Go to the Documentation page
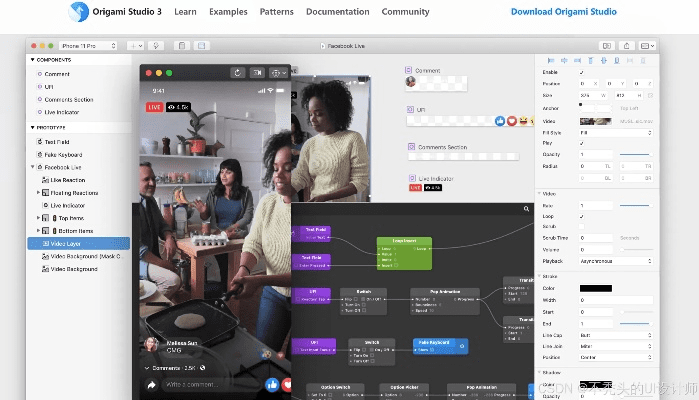Viewport: 699px width, 400px height. tap(337, 12)
